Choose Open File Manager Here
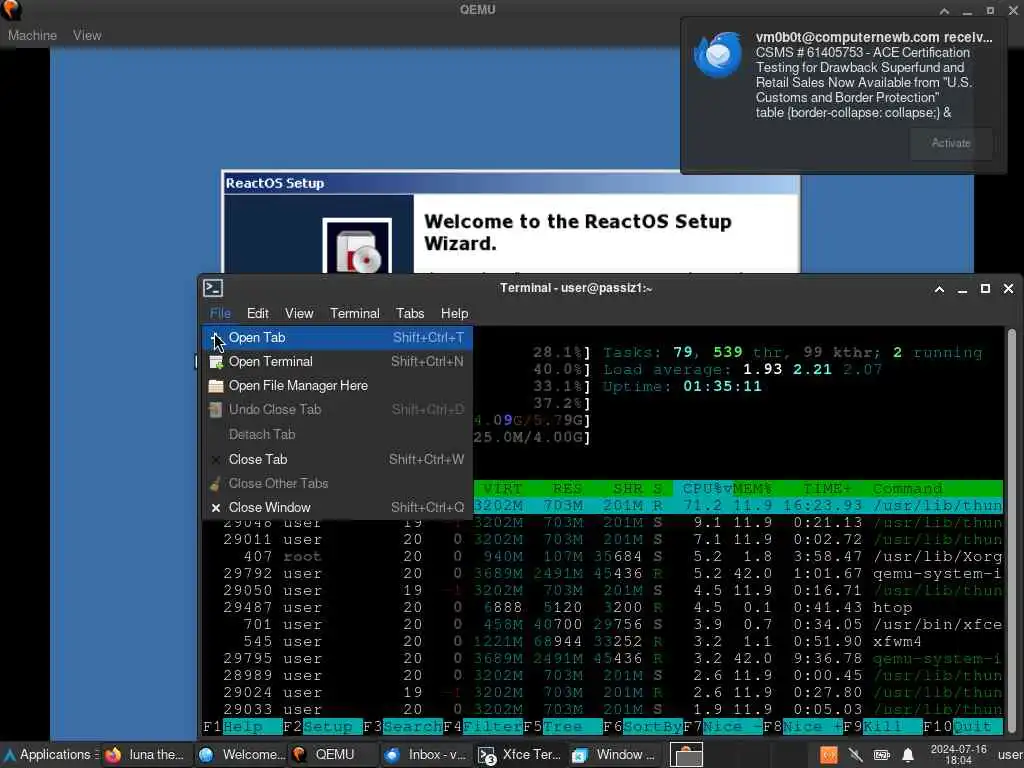This screenshot has width=1024, height=768. pyautogui.click(x=337, y=386)
